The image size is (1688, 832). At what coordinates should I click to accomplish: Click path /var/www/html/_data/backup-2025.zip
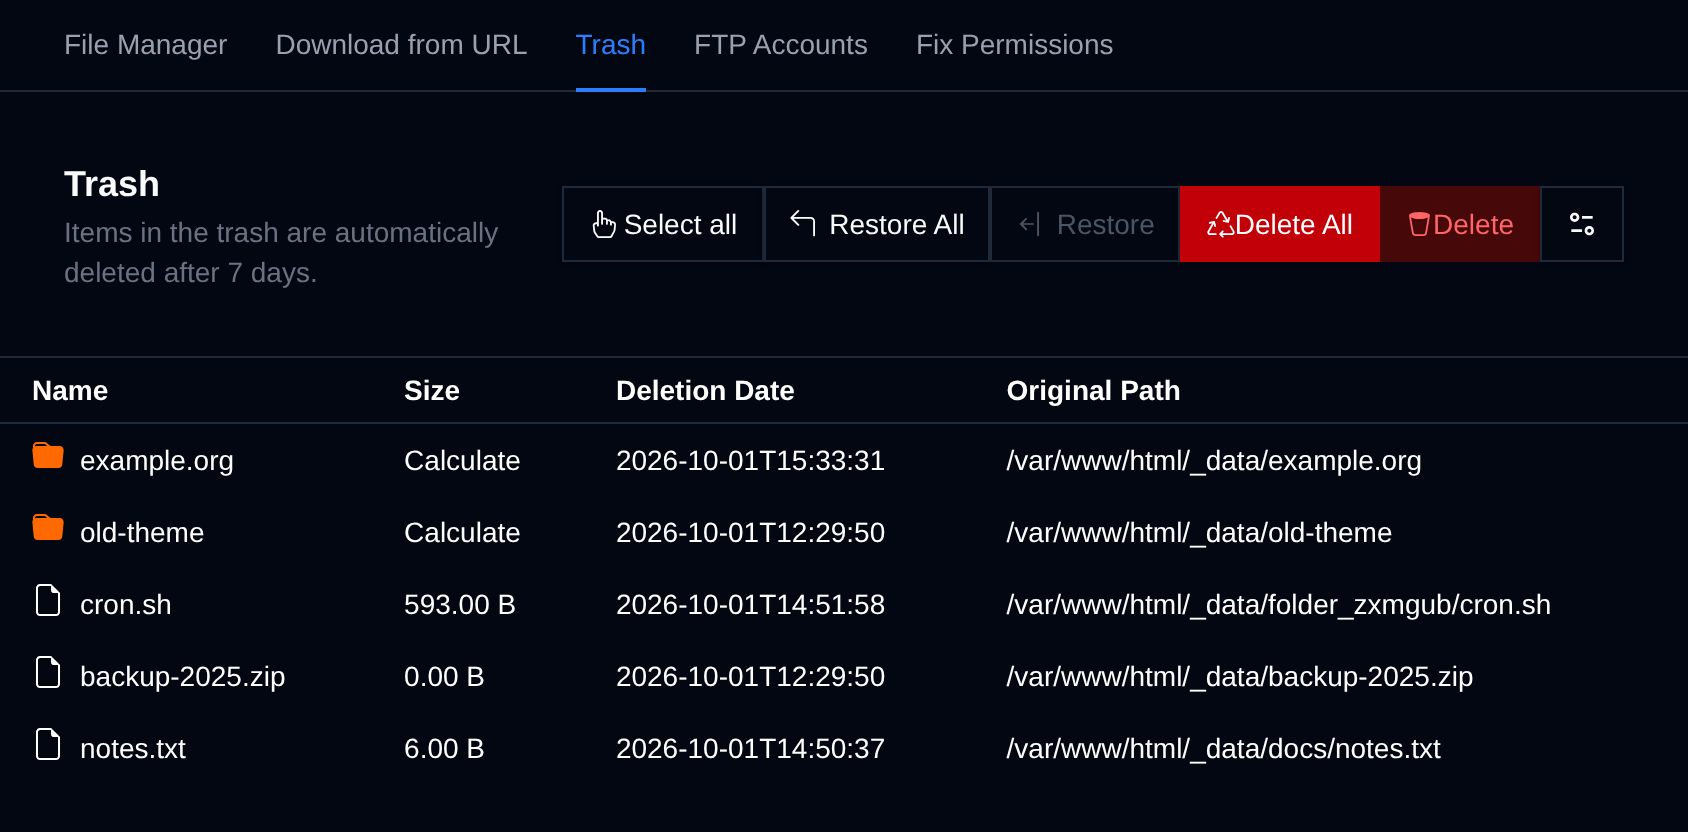[x=1240, y=676]
